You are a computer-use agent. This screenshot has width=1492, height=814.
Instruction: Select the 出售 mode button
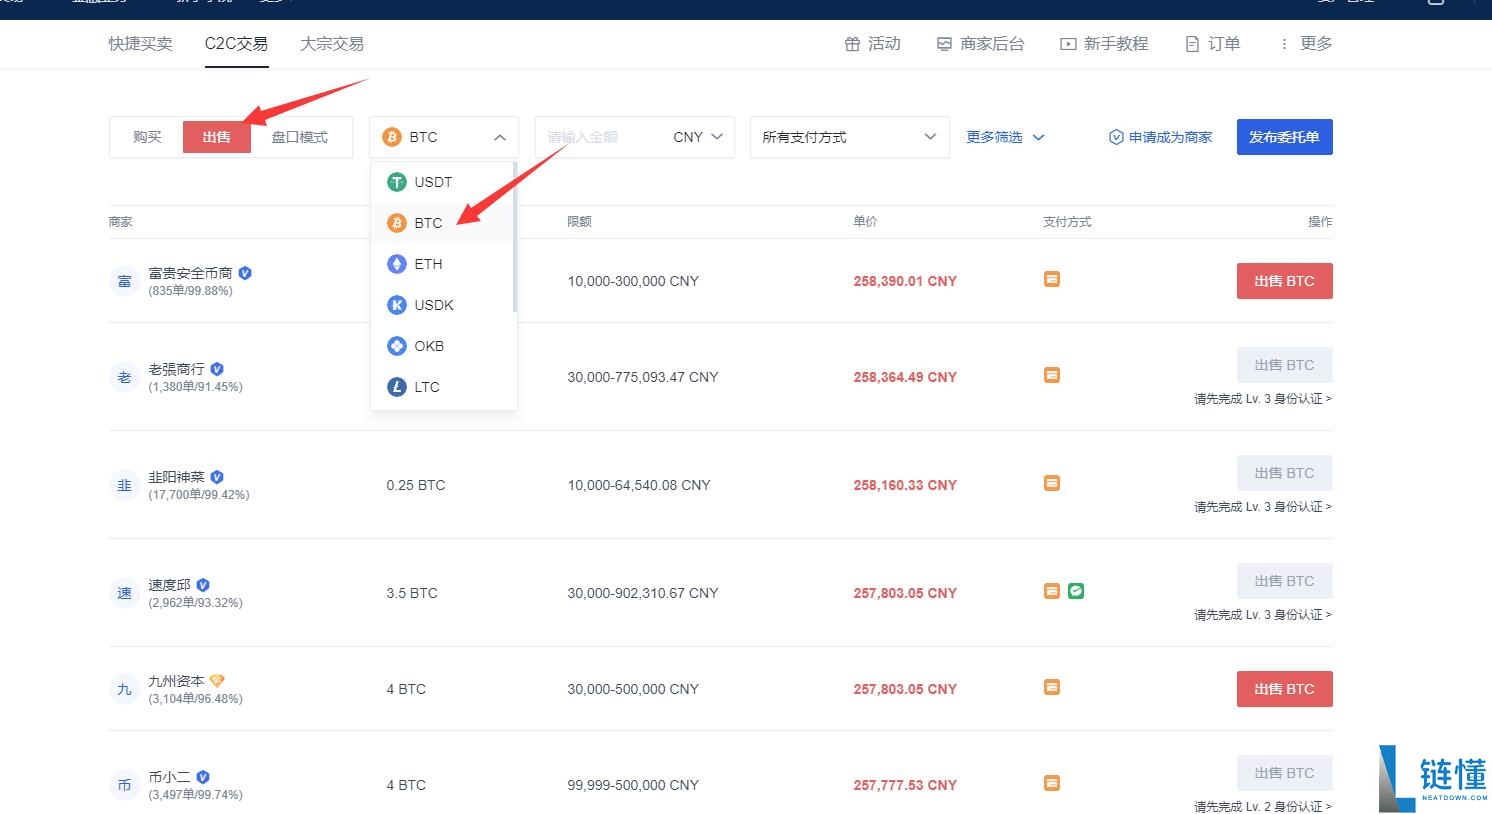pos(217,137)
